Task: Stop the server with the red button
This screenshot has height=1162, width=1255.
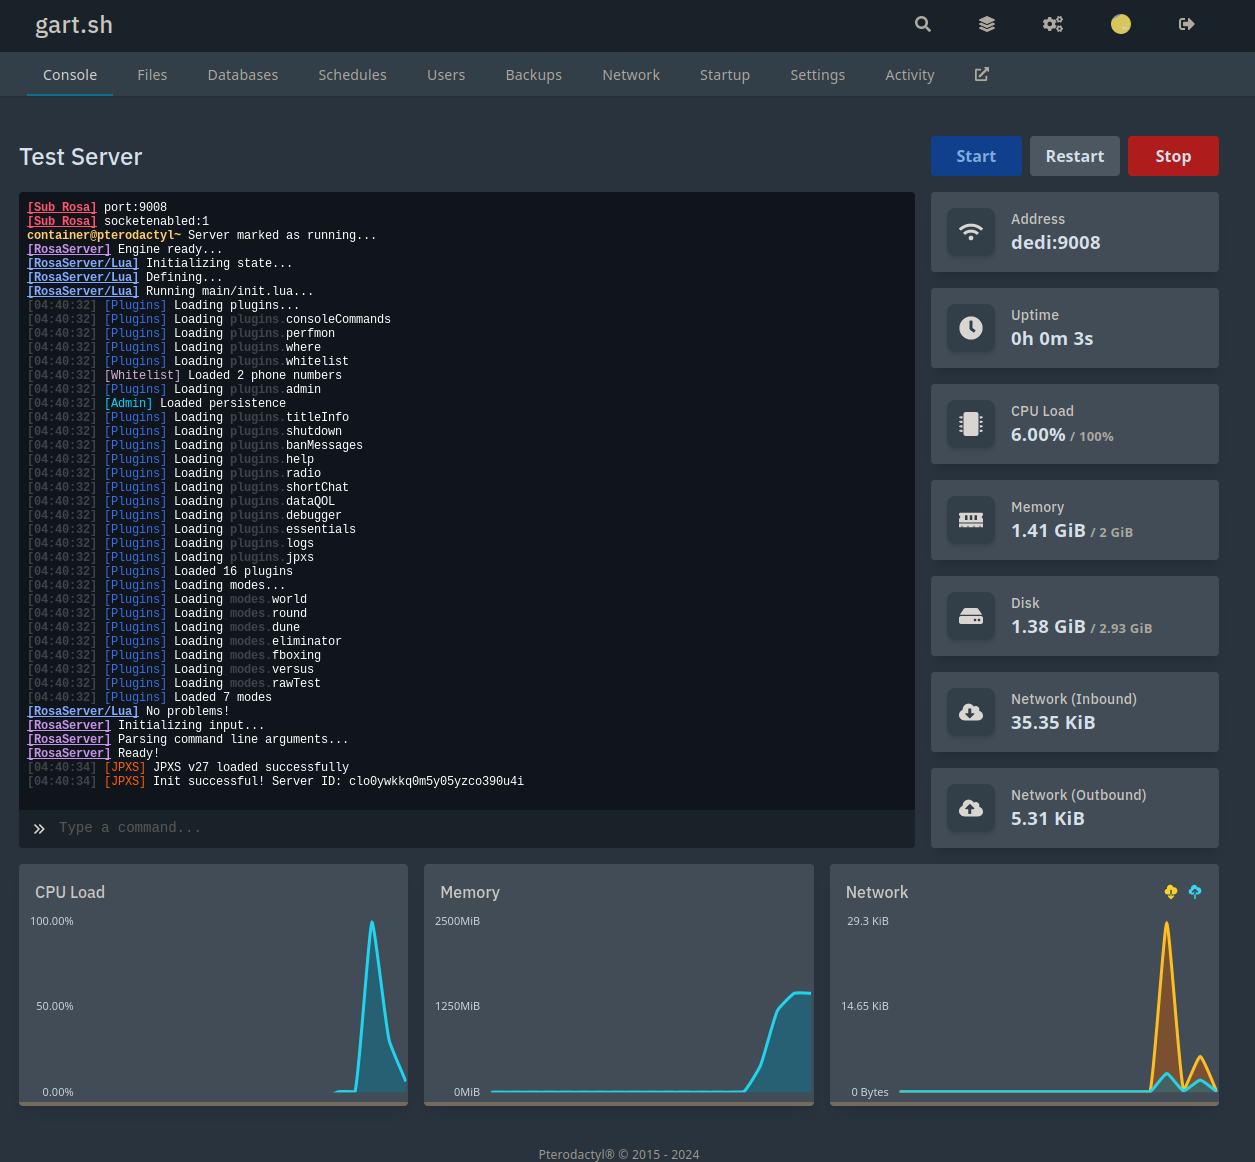Action: point(1173,156)
